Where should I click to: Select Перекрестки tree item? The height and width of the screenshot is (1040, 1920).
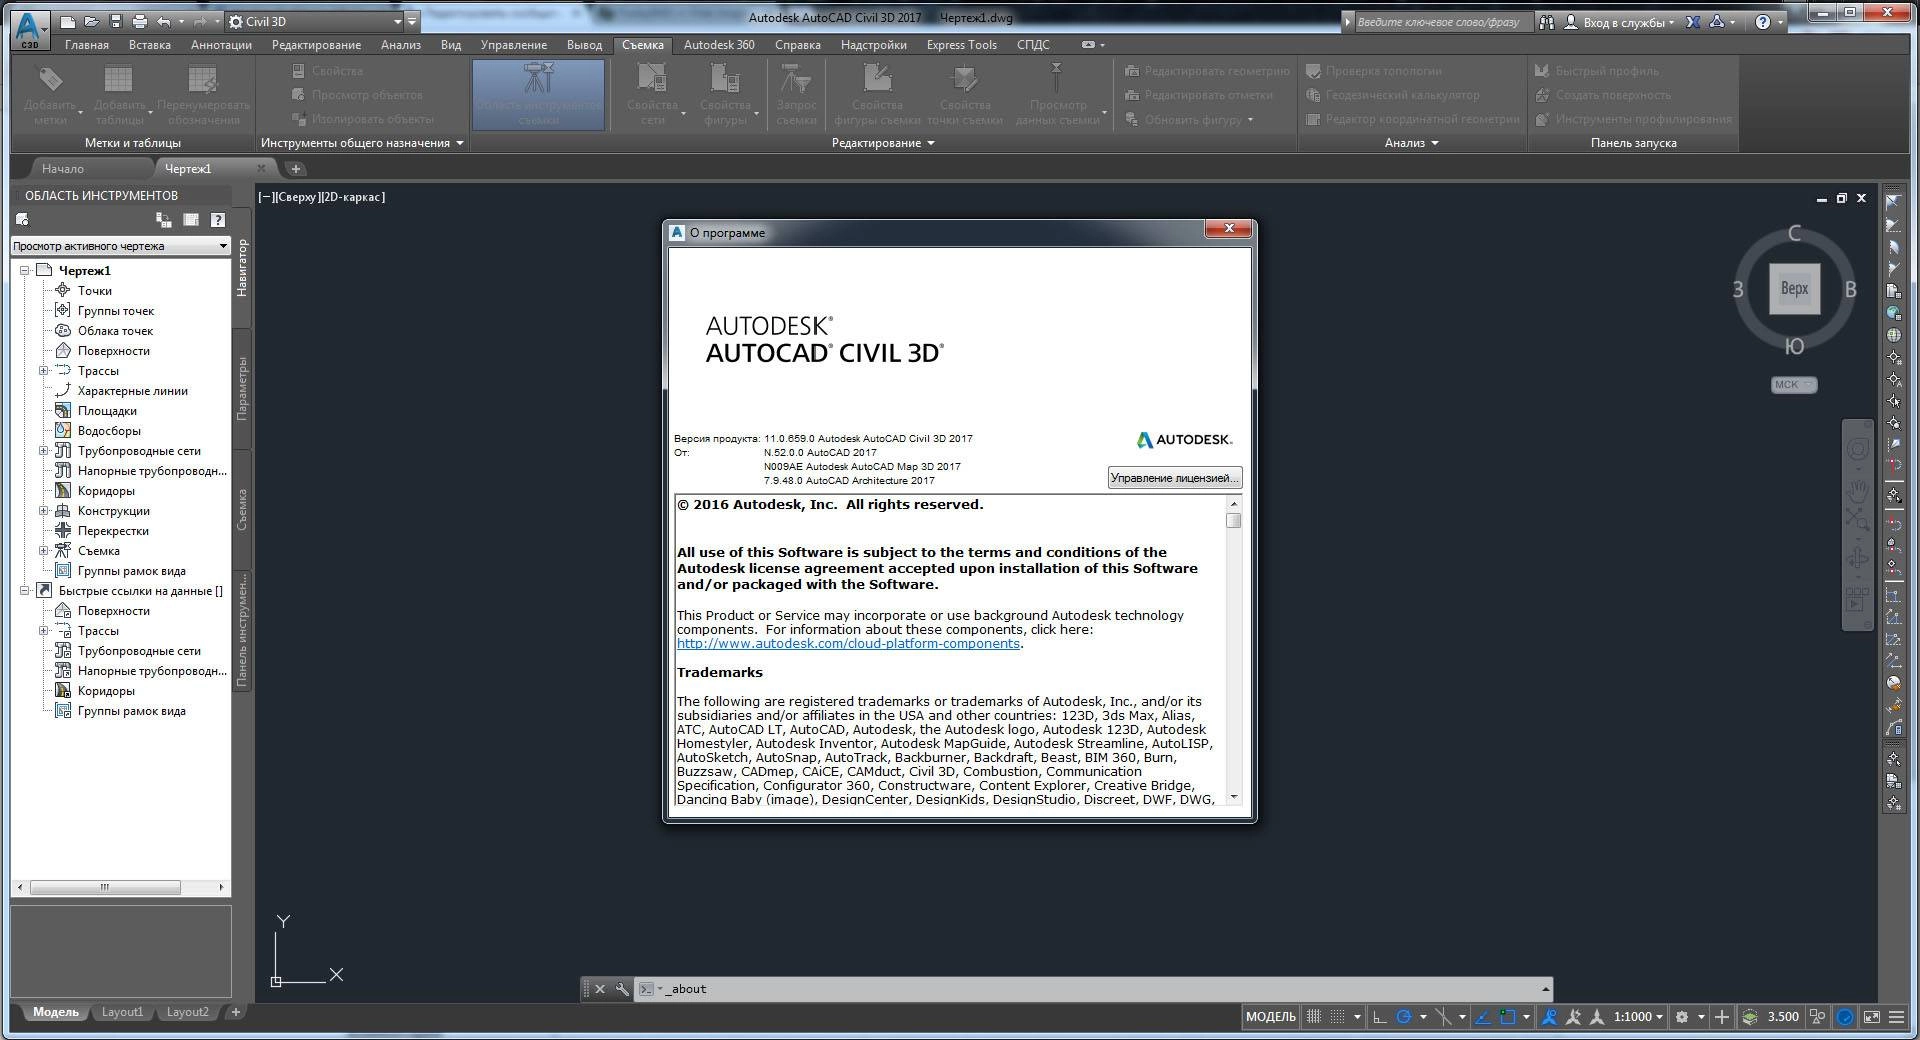[113, 531]
